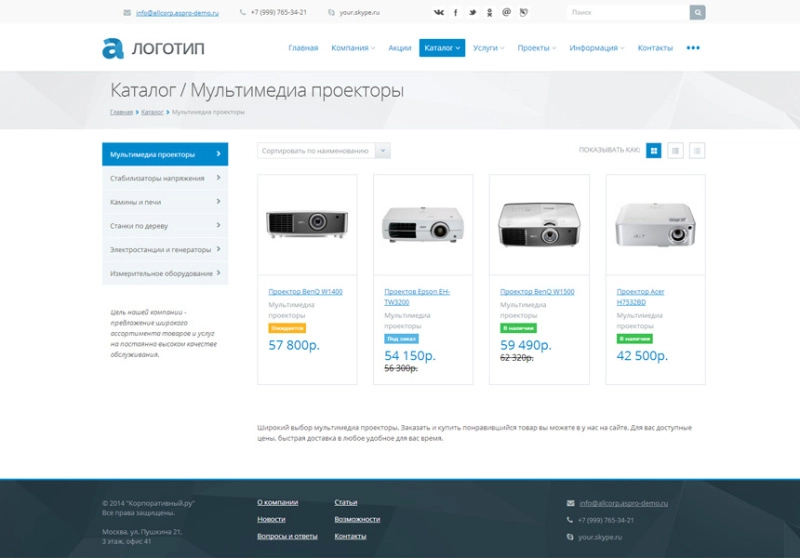This screenshot has width=800, height=558.
Task: Switch to compact table view
Action: (697, 151)
